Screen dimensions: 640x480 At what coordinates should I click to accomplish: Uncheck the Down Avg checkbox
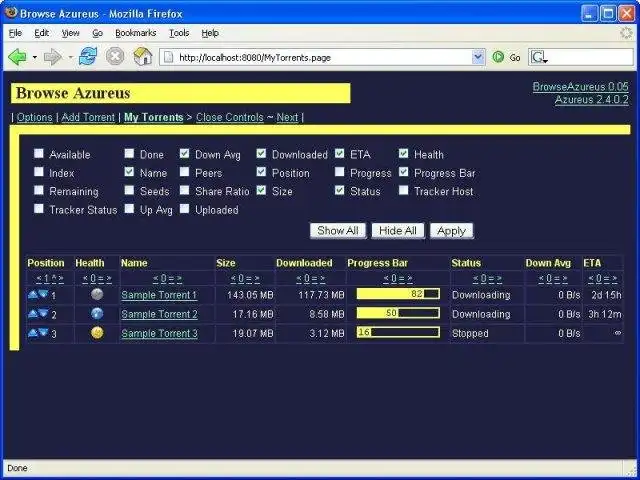point(184,153)
